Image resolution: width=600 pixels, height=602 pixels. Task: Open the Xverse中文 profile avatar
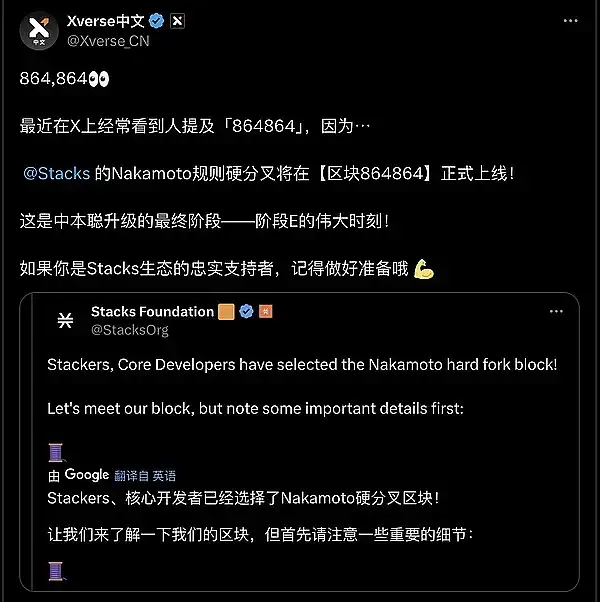click(39, 31)
